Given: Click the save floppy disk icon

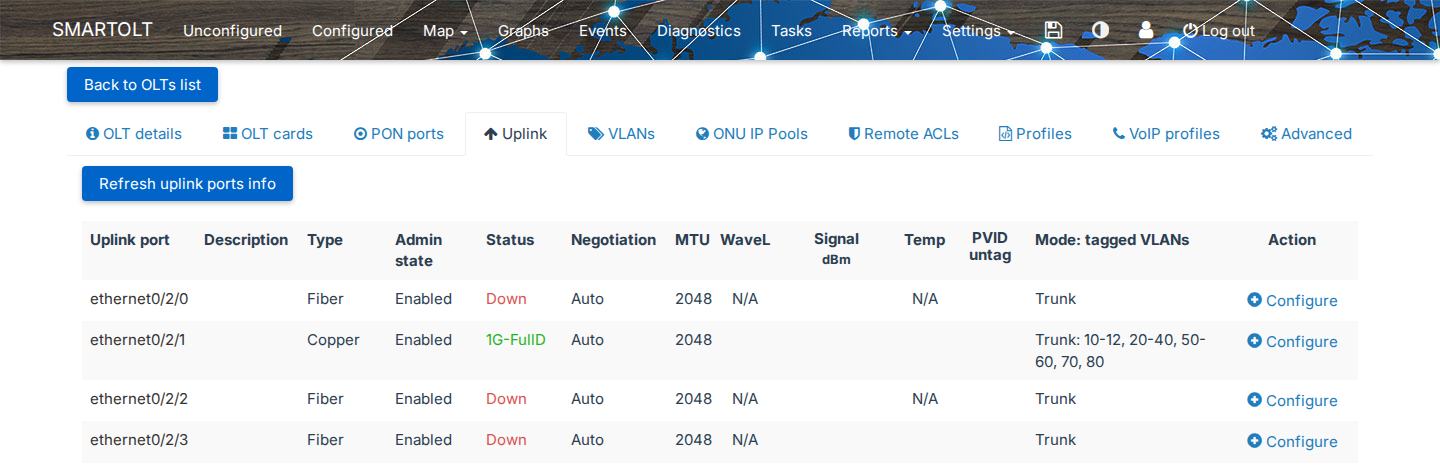Looking at the screenshot, I should 1053,30.
